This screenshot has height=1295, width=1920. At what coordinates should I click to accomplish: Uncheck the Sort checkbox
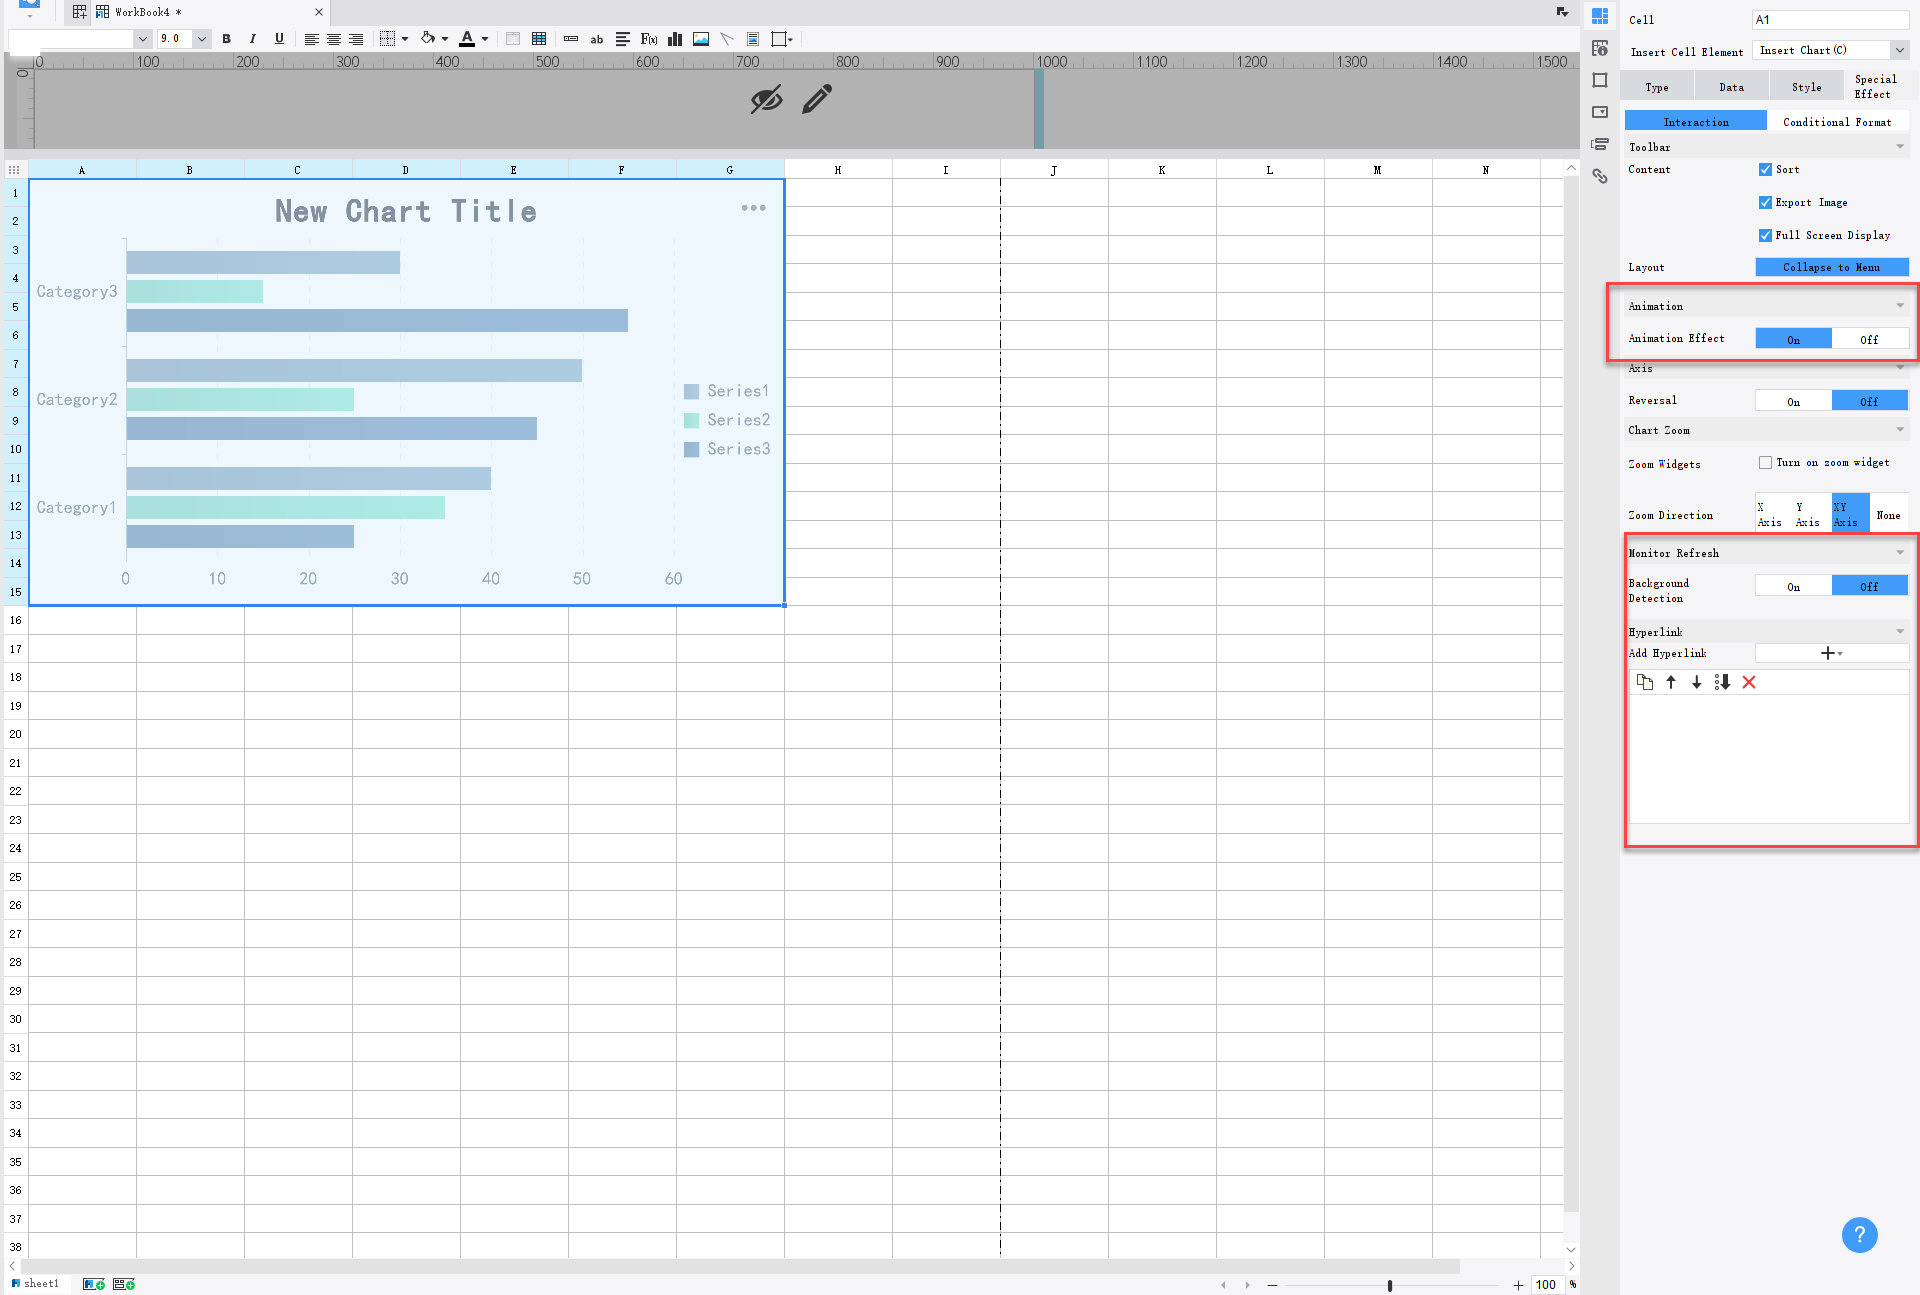(1765, 170)
